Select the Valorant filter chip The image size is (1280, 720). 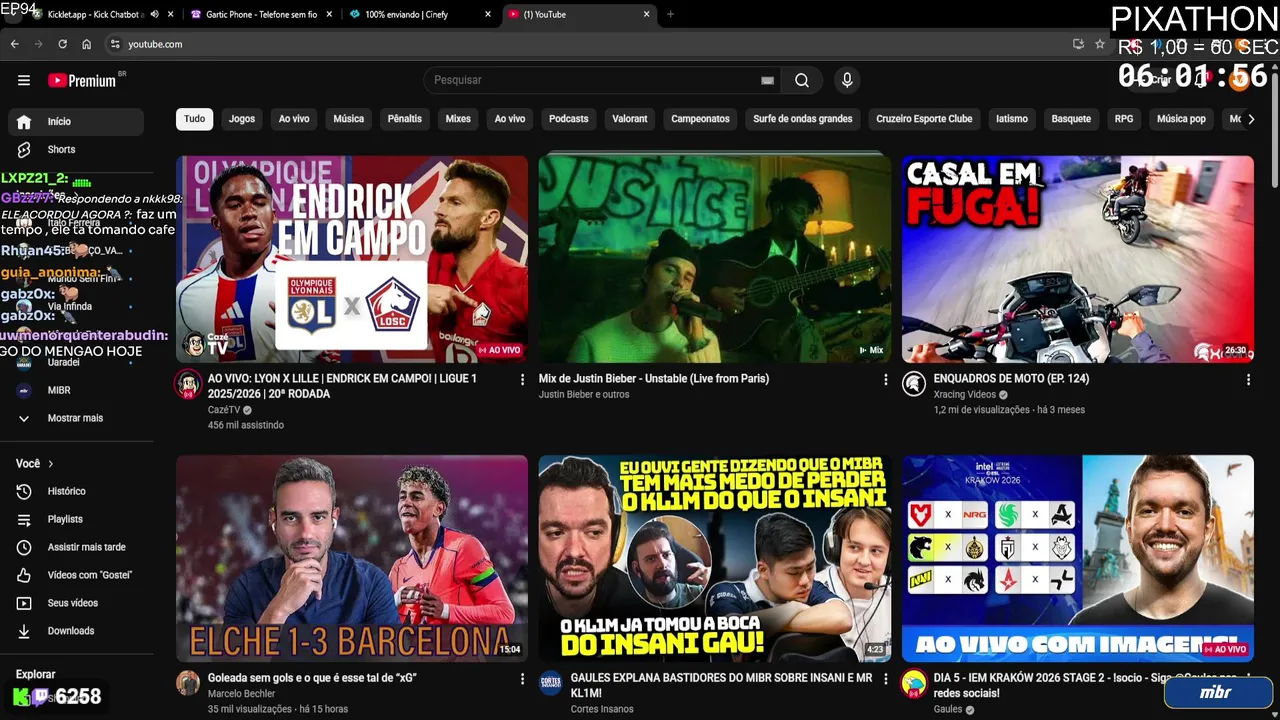[630, 119]
